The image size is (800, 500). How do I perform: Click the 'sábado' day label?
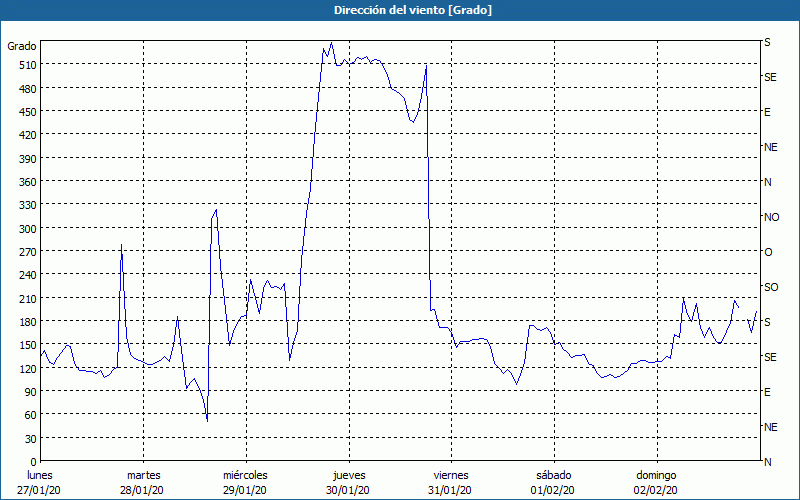click(554, 475)
